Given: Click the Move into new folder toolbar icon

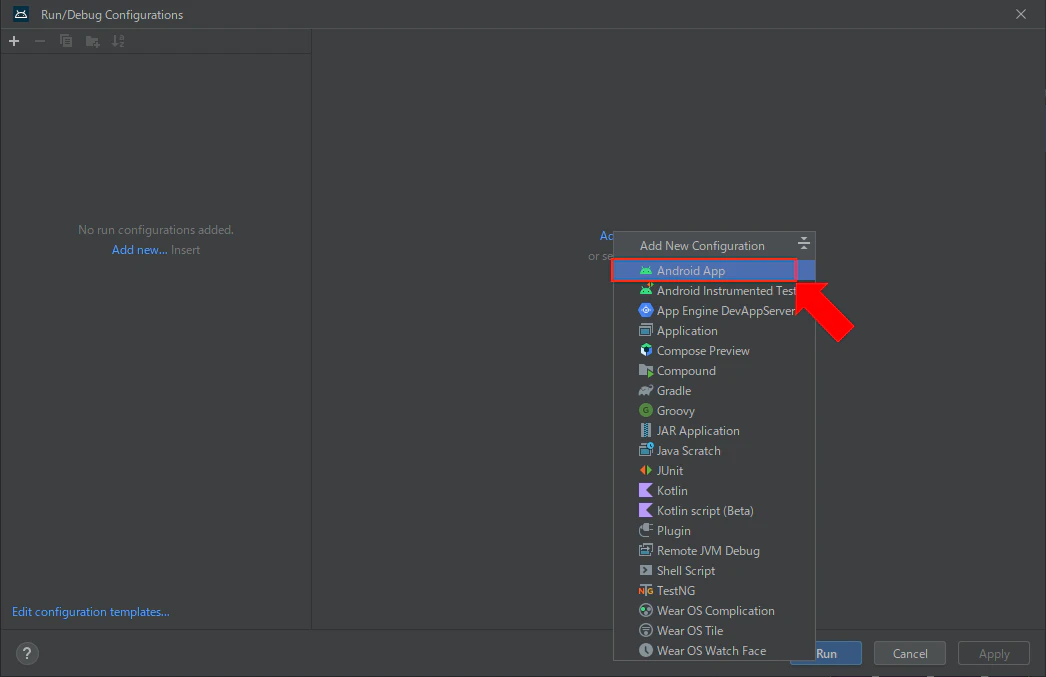Looking at the screenshot, I should [93, 41].
